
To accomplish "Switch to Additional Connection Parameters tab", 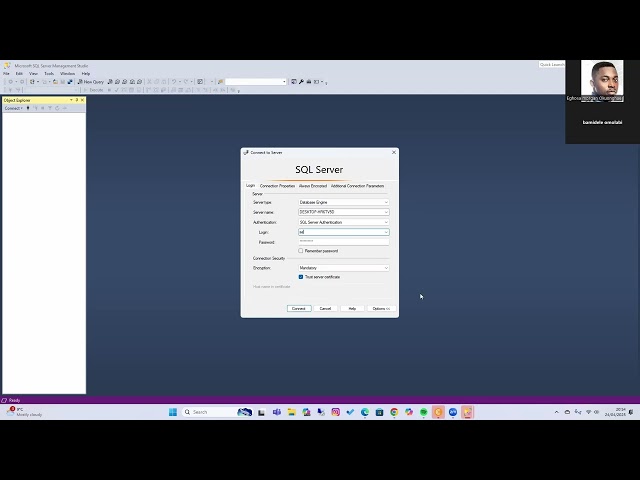I will click(357, 186).
